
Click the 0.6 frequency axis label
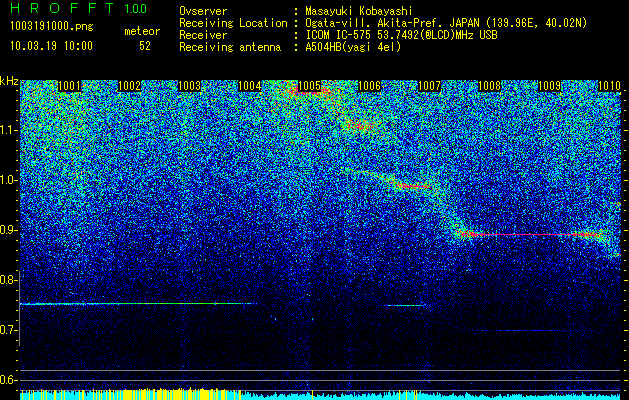[x=8, y=380]
